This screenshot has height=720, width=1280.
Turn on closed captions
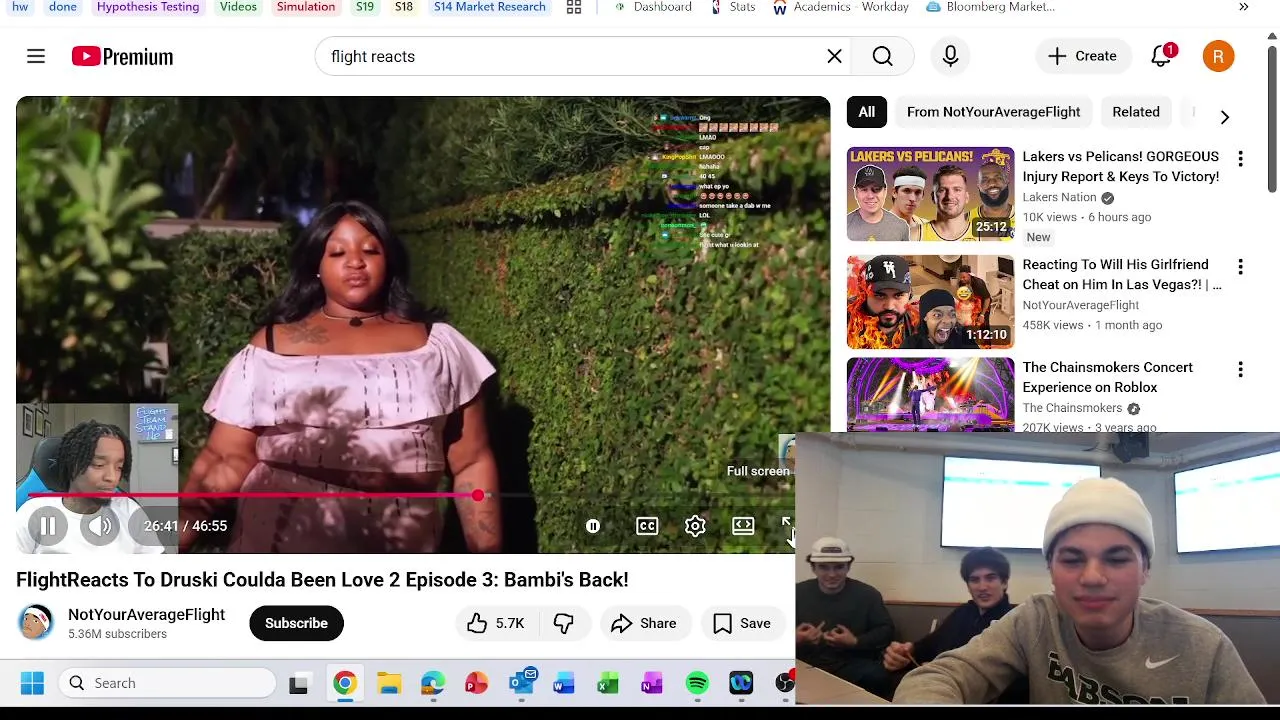(647, 526)
